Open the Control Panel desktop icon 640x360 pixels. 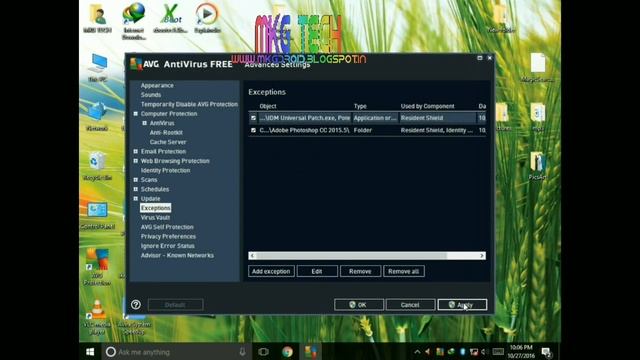pos(97,215)
